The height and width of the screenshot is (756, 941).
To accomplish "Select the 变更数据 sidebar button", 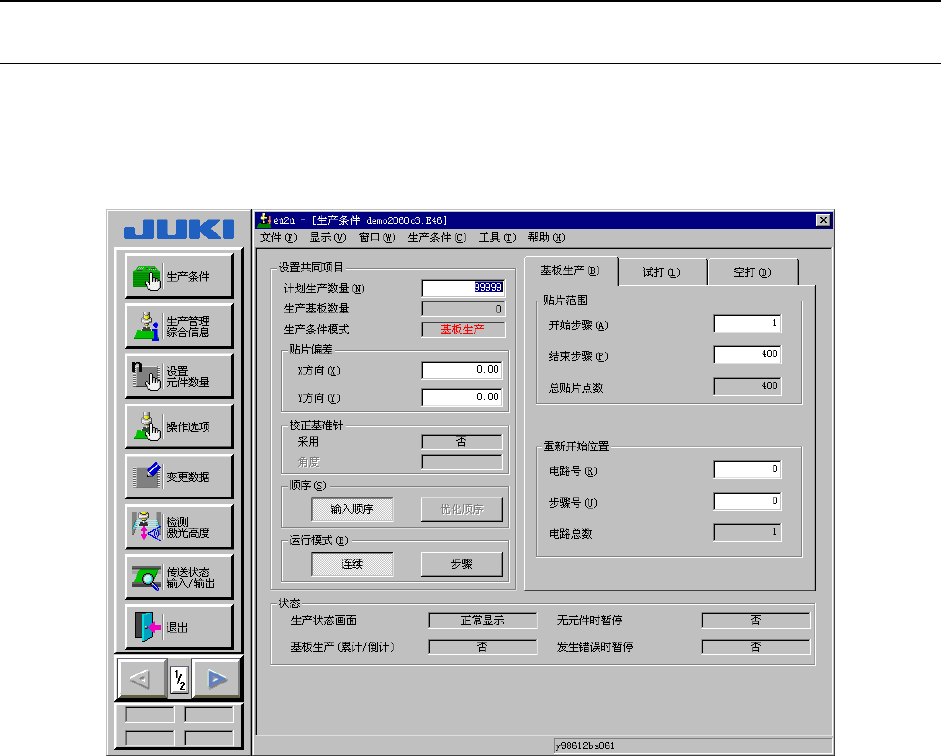I will pyautogui.click(x=179, y=476).
